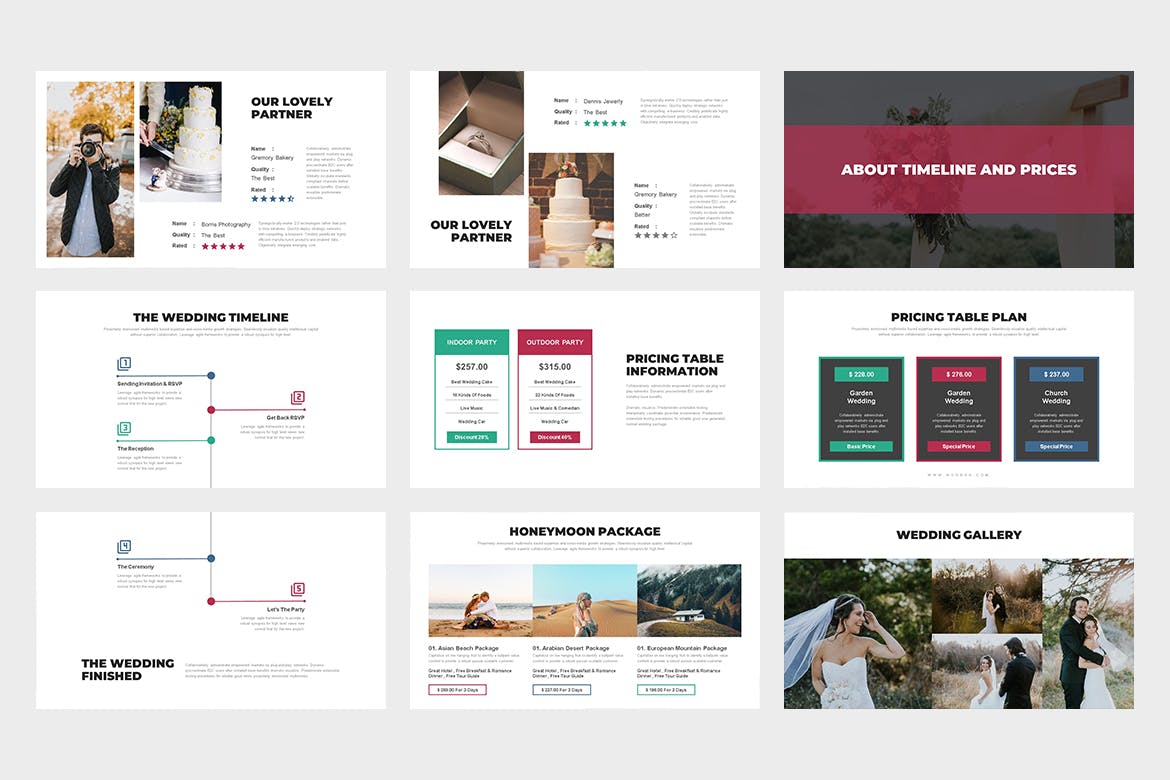The image size is (1170, 780).
Task: Click Dennis Jewelry green star rating
Action: tap(605, 123)
